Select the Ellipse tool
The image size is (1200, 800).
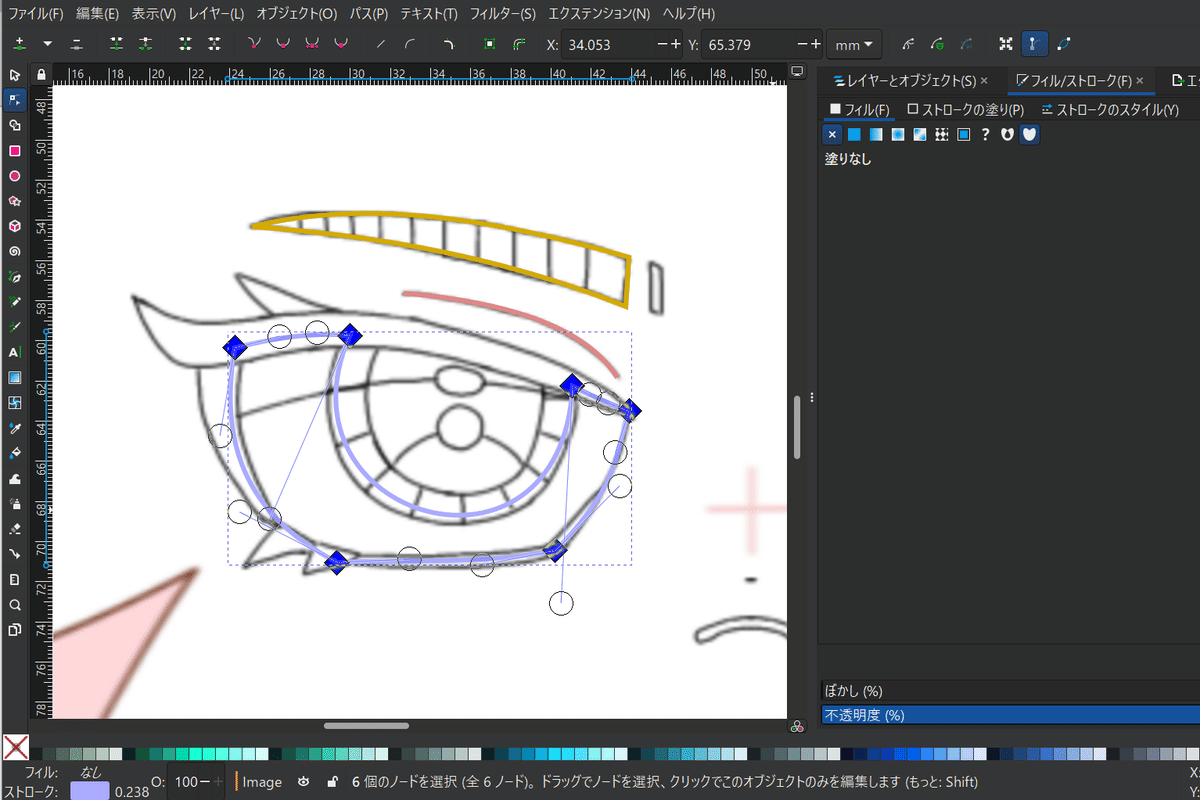(x=14, y=176)
